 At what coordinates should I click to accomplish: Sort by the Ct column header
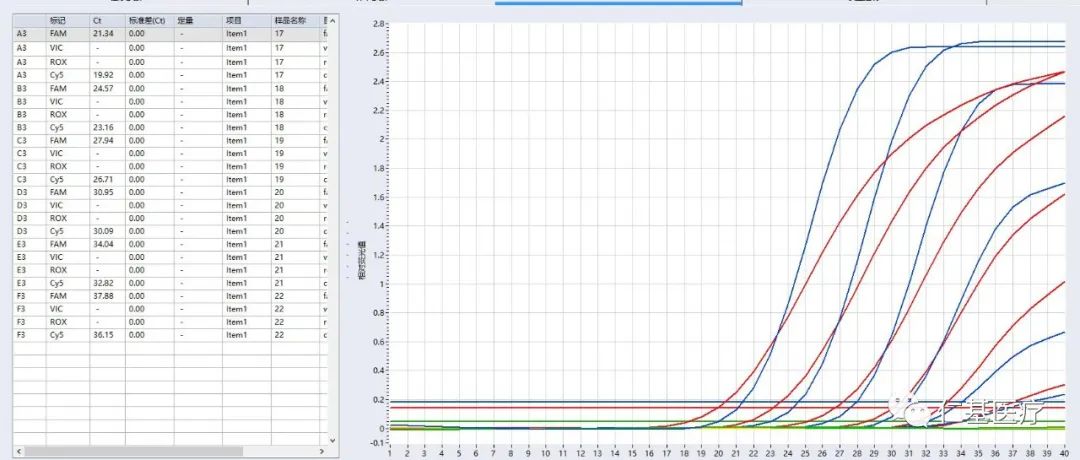coord(97,20)
